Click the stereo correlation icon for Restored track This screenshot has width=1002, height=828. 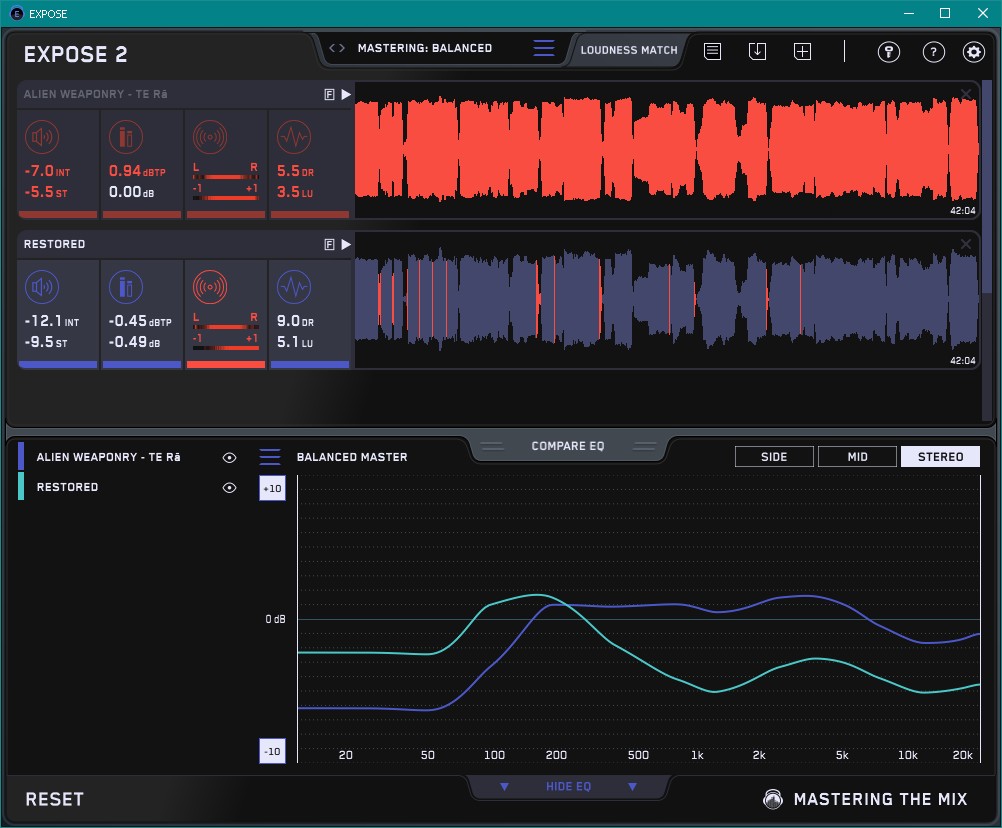pyautogui.click(x=210, y=289)
